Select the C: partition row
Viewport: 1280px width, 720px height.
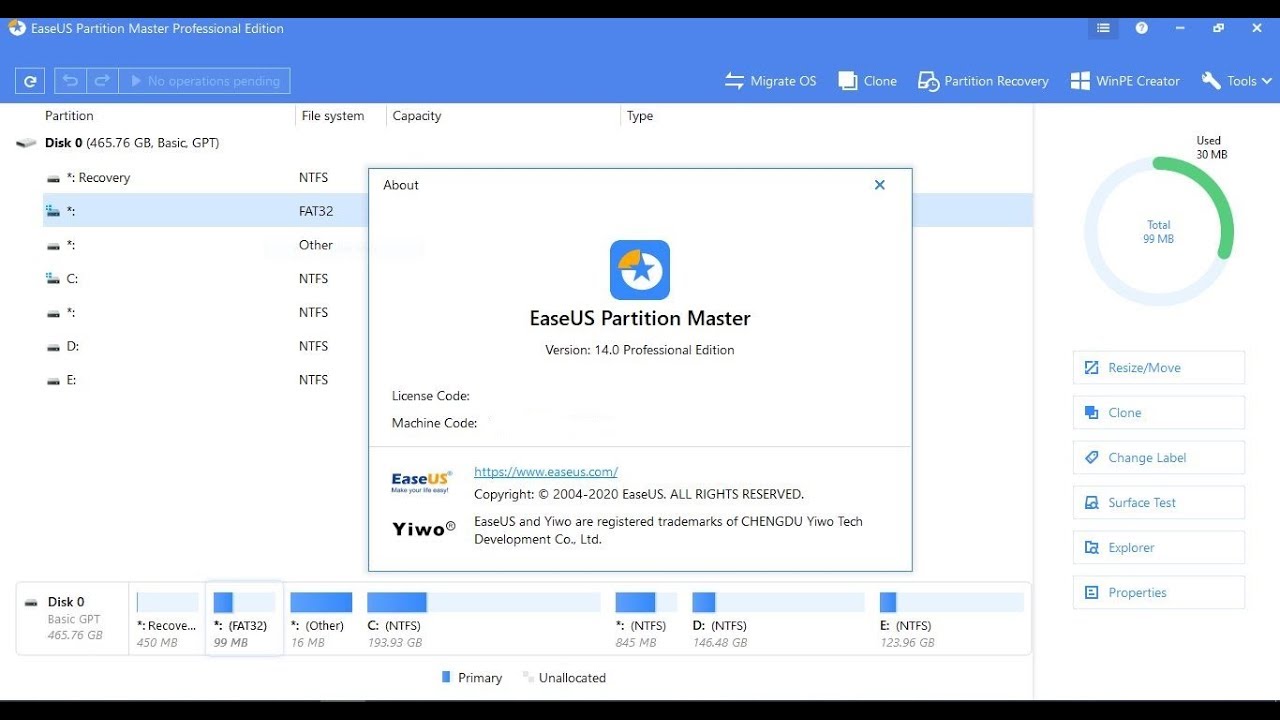(x=205, y=279)
